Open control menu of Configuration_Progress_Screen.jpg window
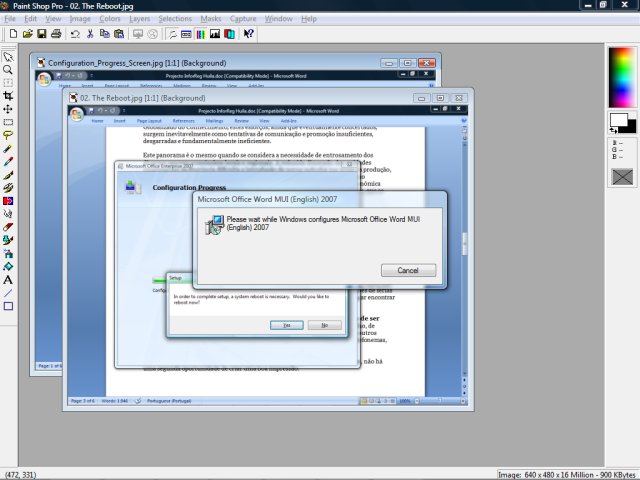The image size is (640, 480). [41, 63]
